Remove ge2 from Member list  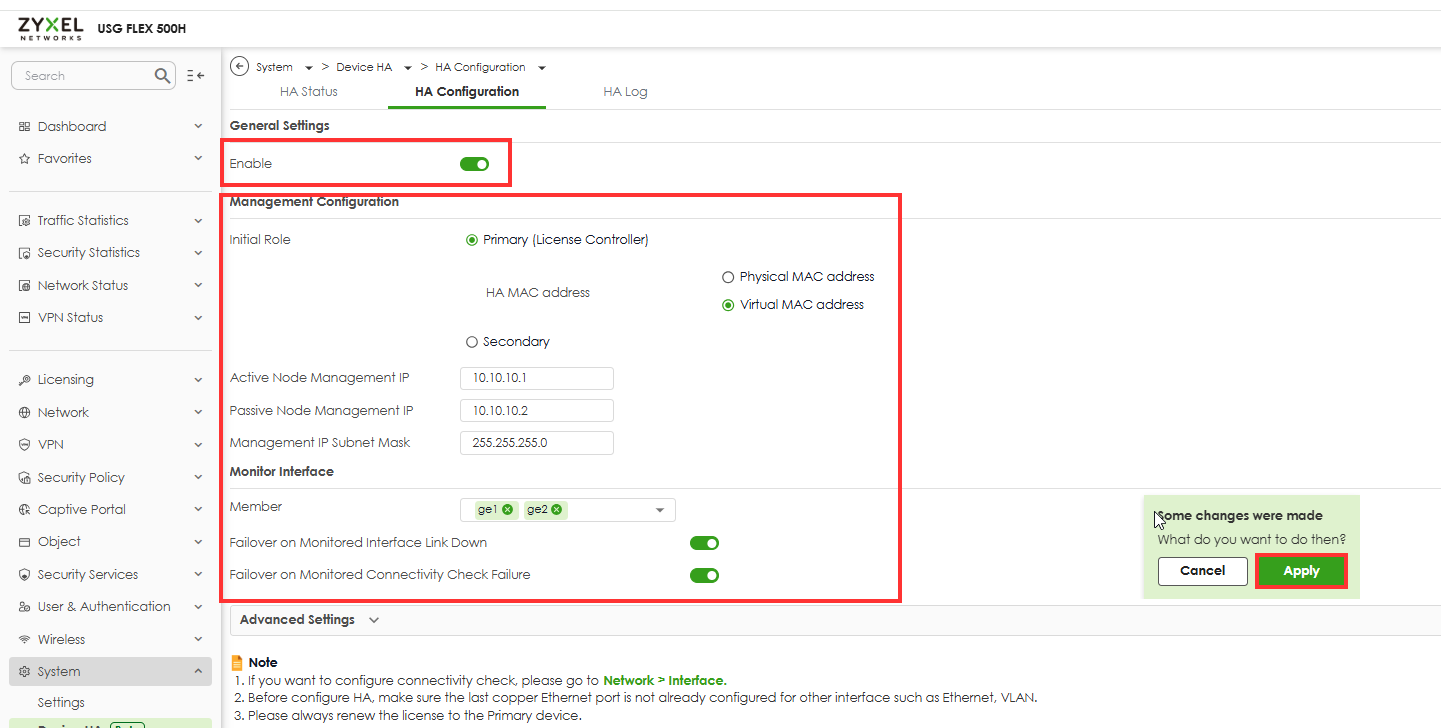(x=557, y=510)
